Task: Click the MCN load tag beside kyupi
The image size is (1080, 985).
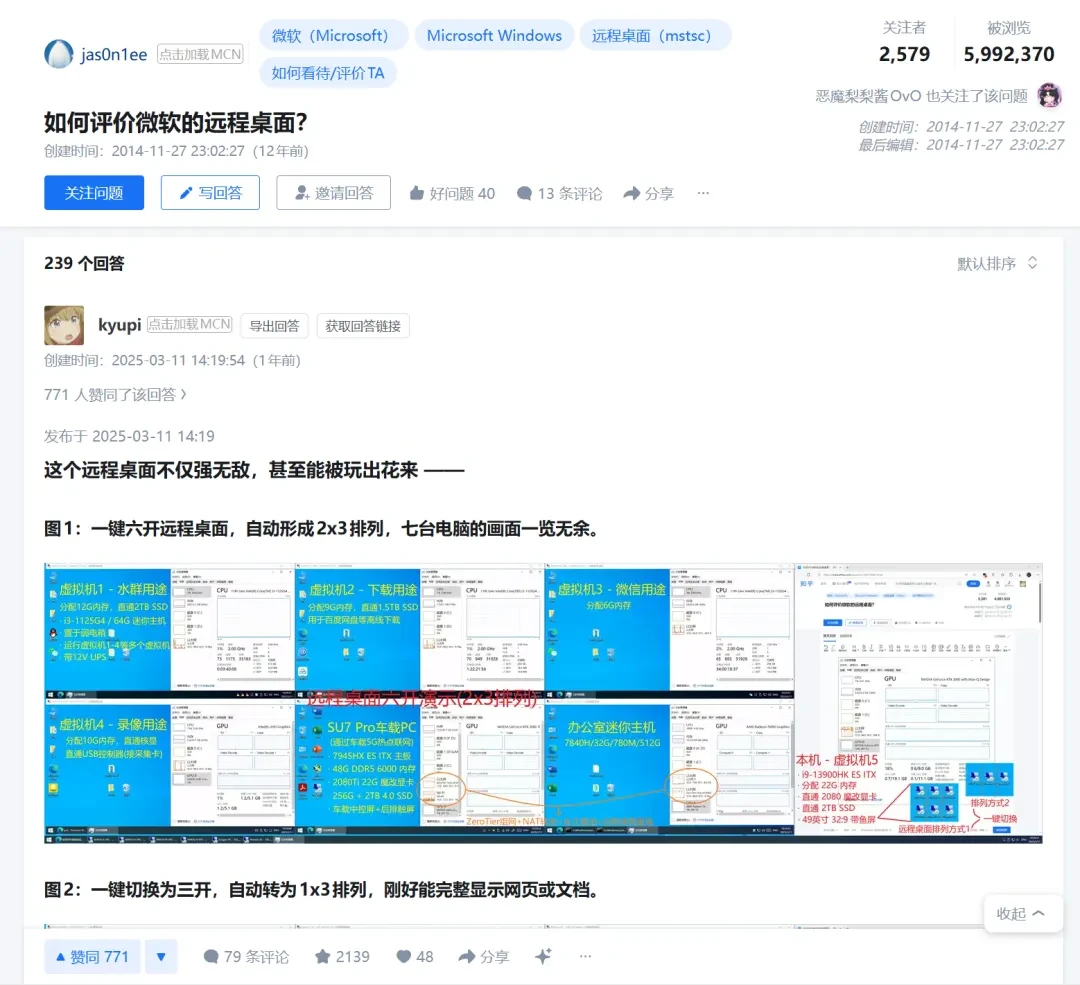Action: [189, 324]
